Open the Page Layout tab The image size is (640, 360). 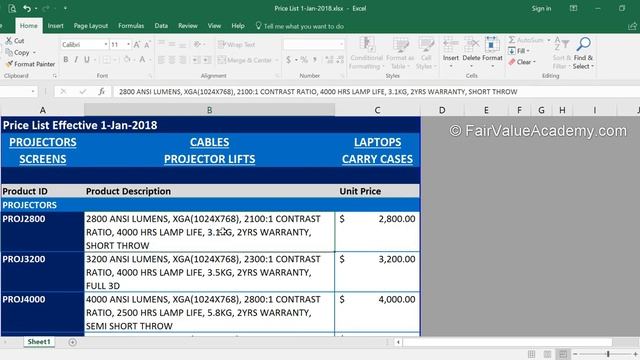[91, 26]
